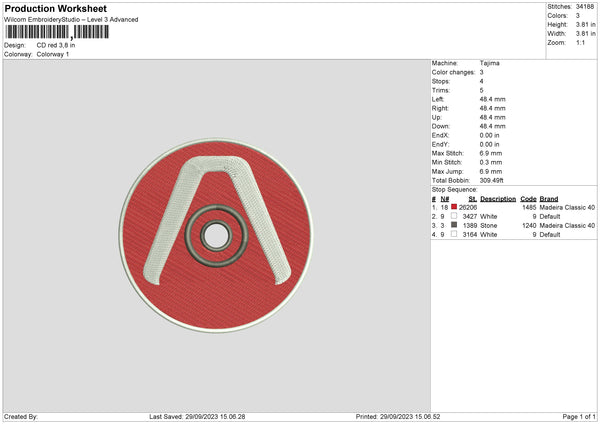Select the design name 'CD red 3,8 in'

pyautogui.click(x=56, y=45)
